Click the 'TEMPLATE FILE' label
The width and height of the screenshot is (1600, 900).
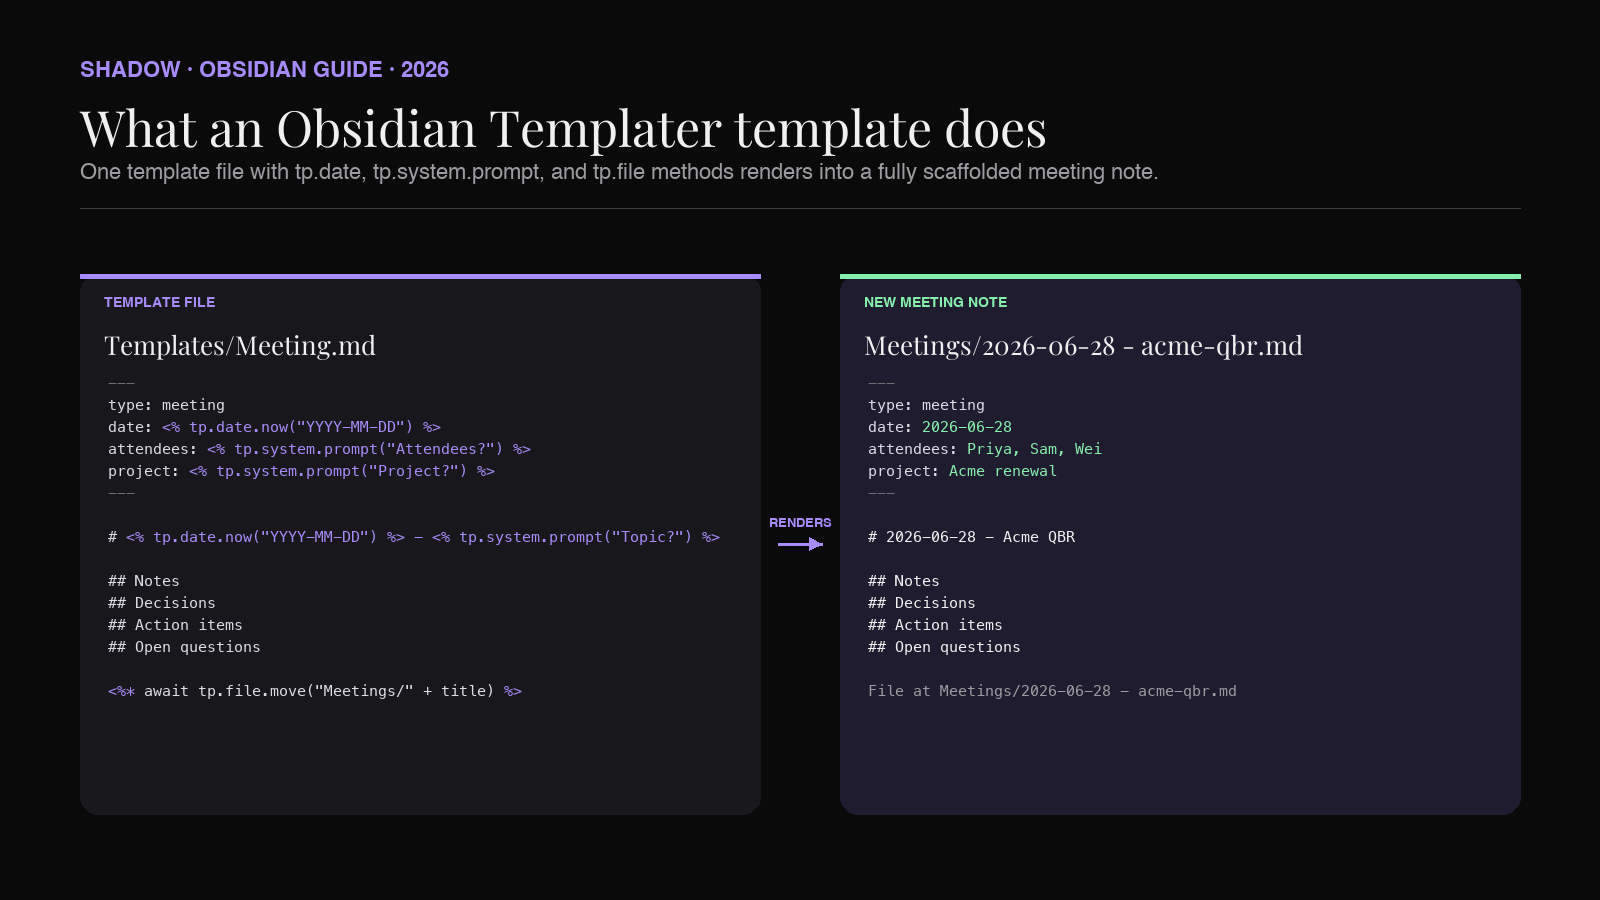click(159, 302)
